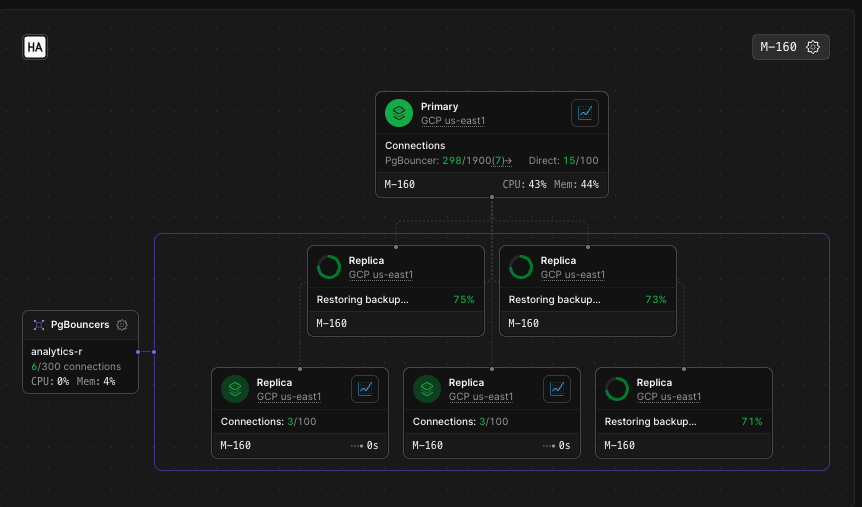Click the 73% restore progress value

(x=655, y=300)
